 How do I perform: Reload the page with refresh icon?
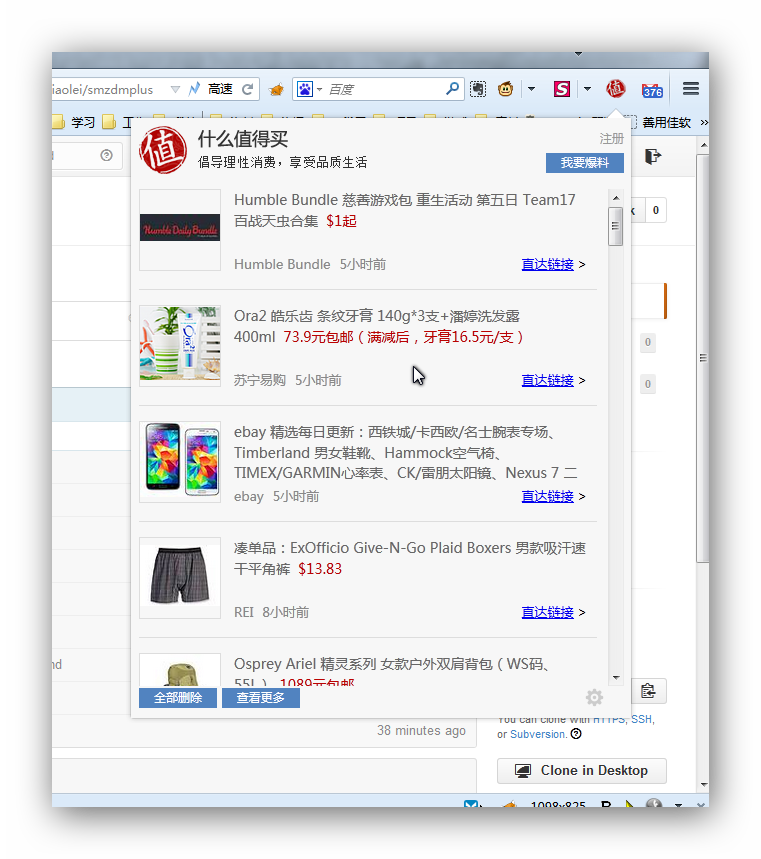click(248, 89)
